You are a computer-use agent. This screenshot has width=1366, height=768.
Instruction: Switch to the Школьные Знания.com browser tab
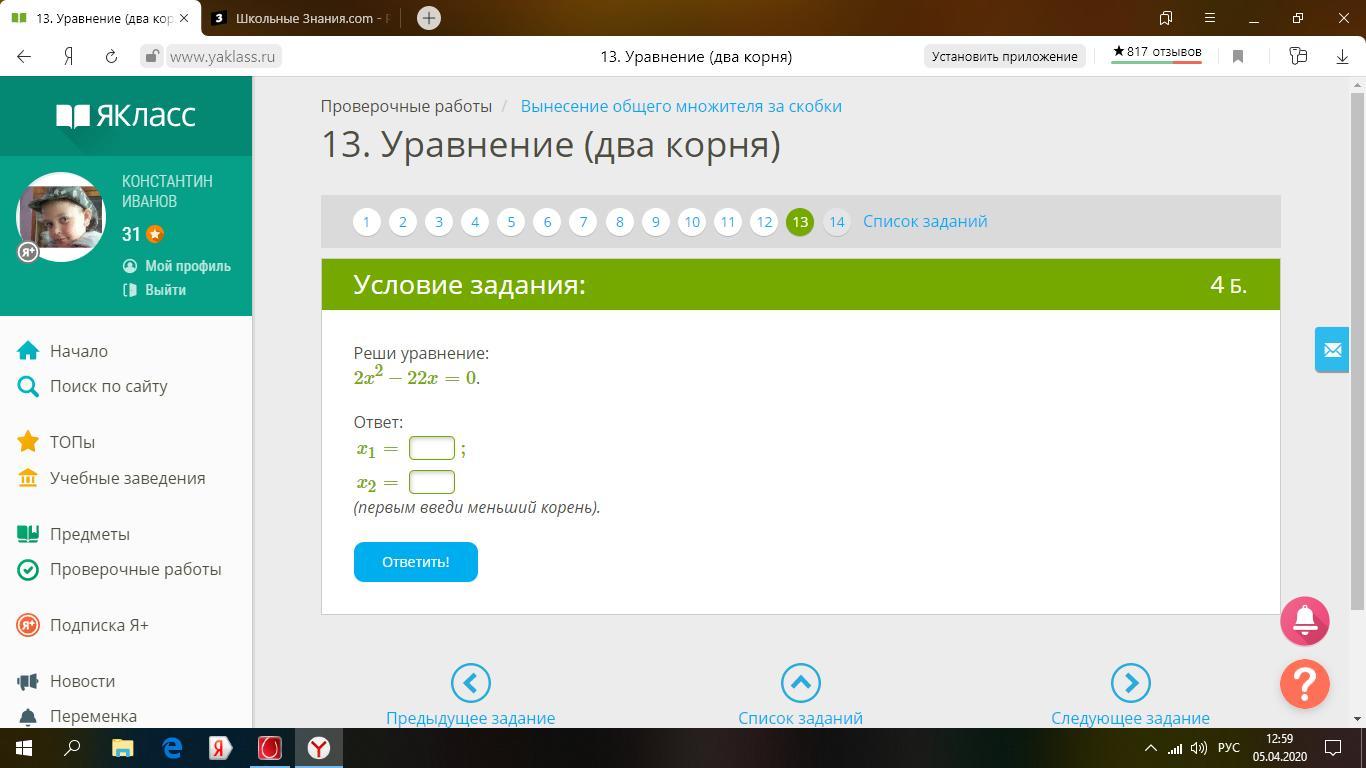pos(300,18)
